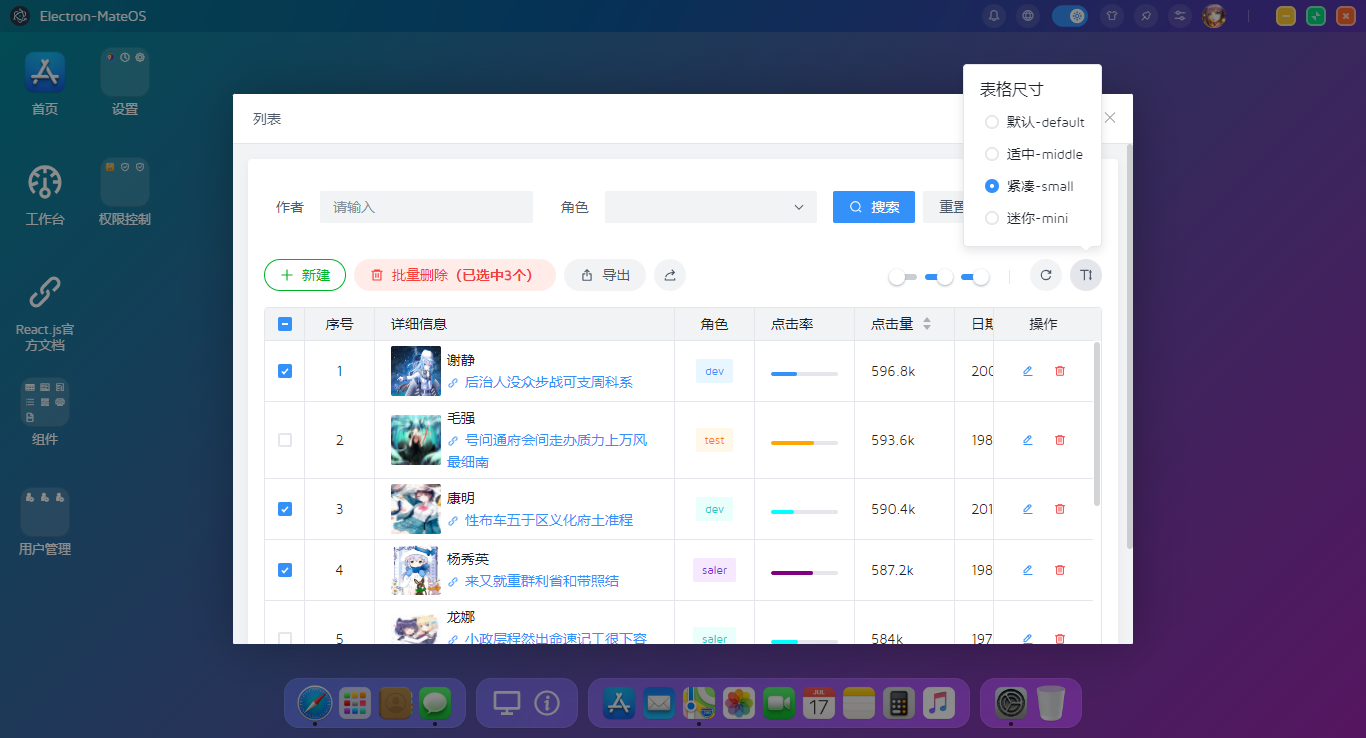Click the clothing theme icon in top bar
Image resolution: width=1366 pixels, height=738 pixels.
click(x=1111, y=15)
